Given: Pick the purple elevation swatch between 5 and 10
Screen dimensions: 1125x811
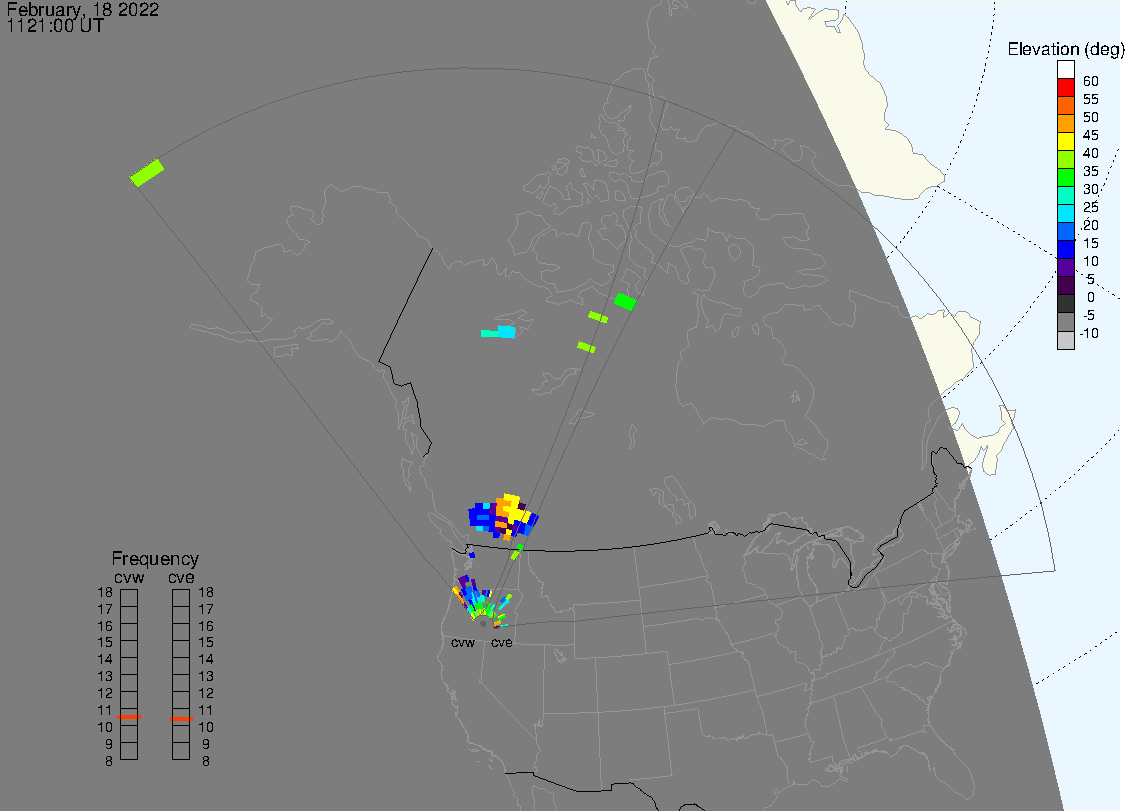Looking at the screenshot, I should tap(1065, 267).
